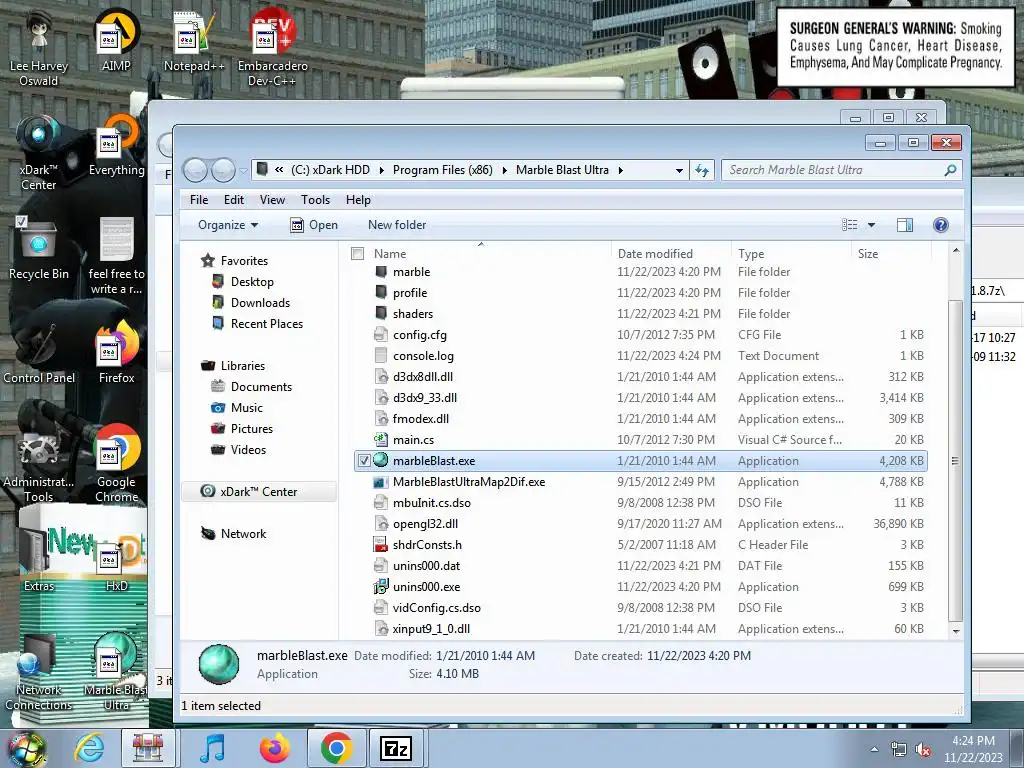This screenshot has height=768, width=1024.
Task: Click New folder in the toolbar
Action: click(x=397, y=225)
